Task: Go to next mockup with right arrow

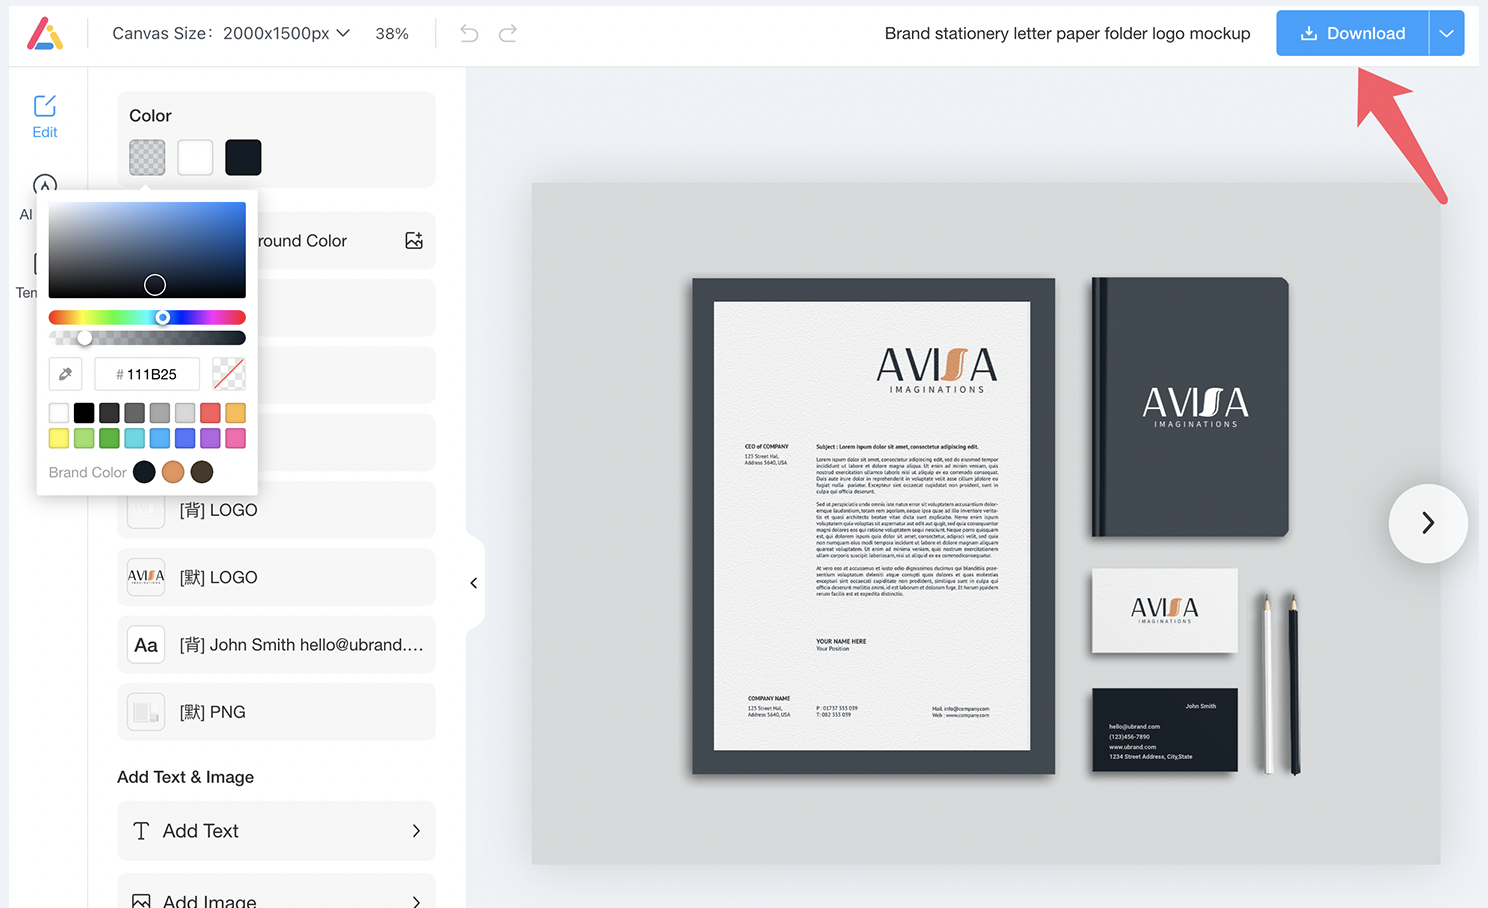Action: 1427,523
